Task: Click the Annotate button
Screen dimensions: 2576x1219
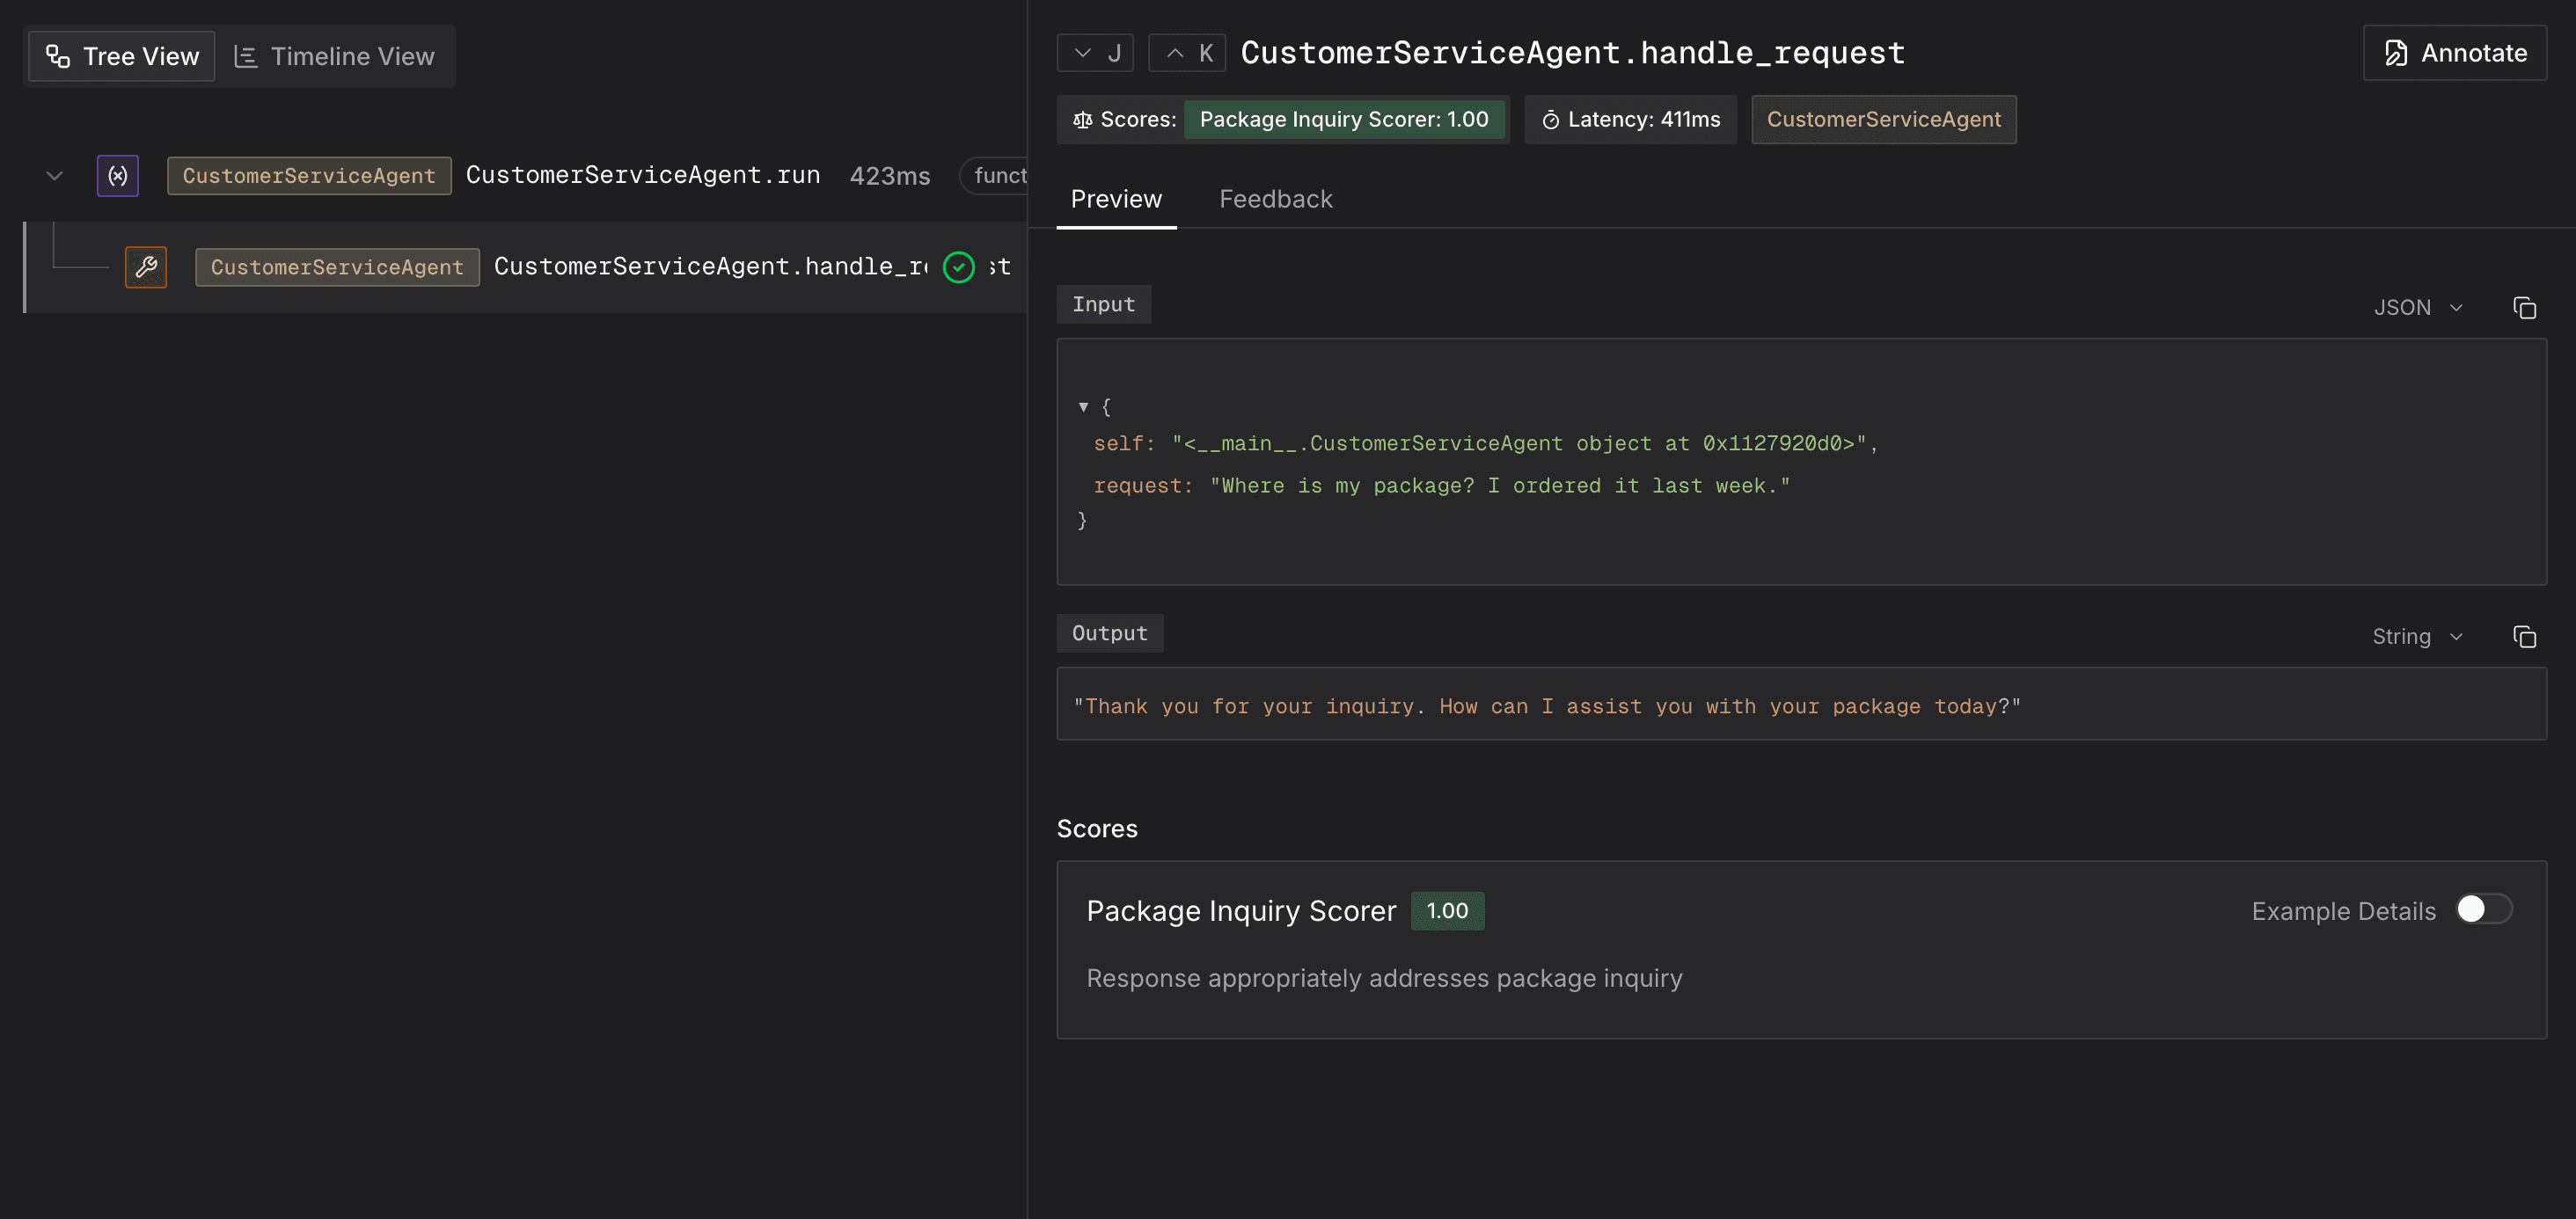Action: click(x=2454, y=53)
